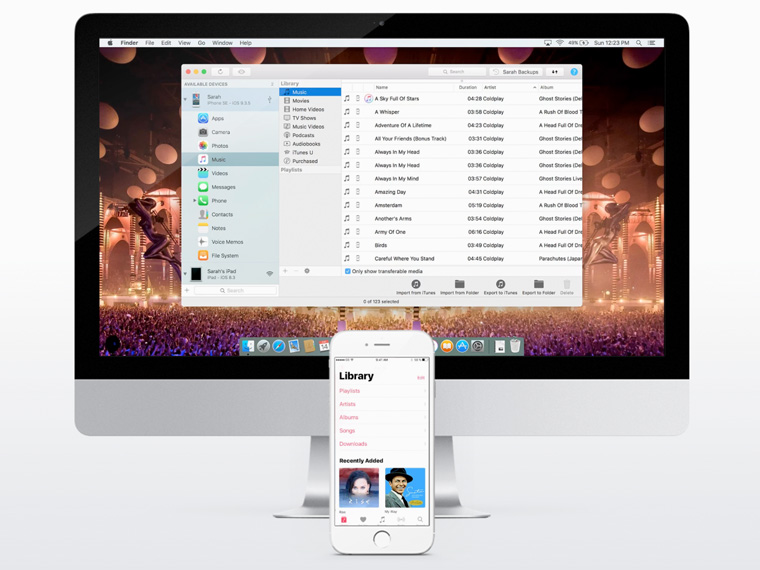Open App Store from the dock
760x570 pixels.
pos(462,346)
